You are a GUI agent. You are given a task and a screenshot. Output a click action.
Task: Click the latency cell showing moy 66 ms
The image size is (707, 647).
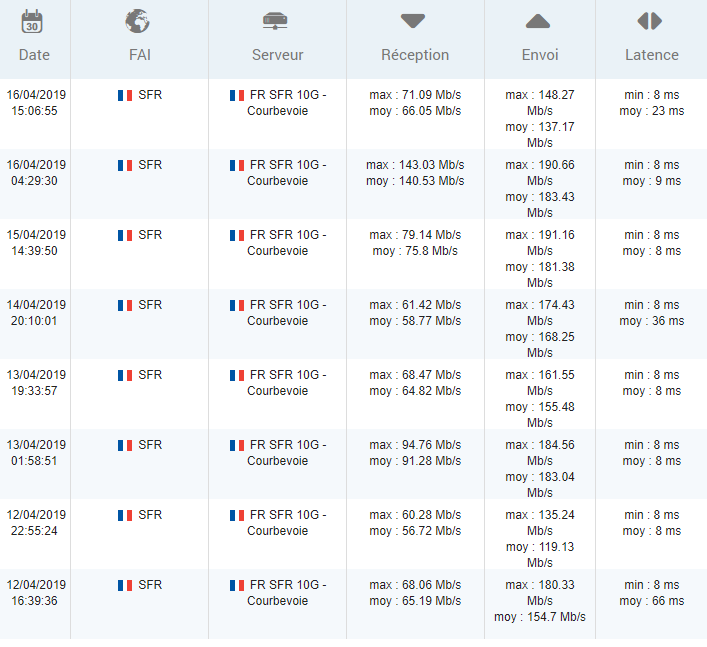coord(651,601)
